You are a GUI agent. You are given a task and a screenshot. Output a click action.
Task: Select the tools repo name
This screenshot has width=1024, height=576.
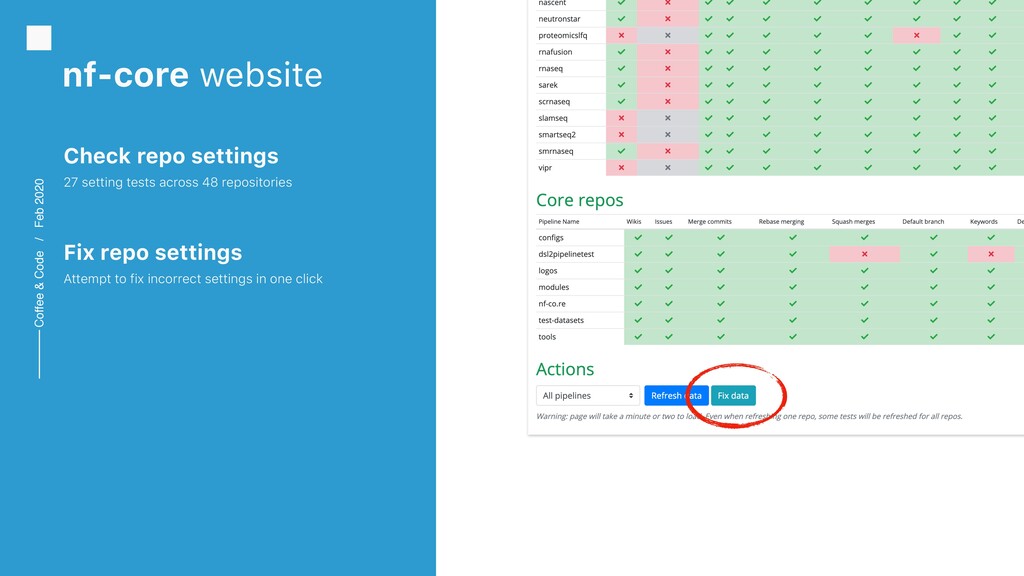547,337
